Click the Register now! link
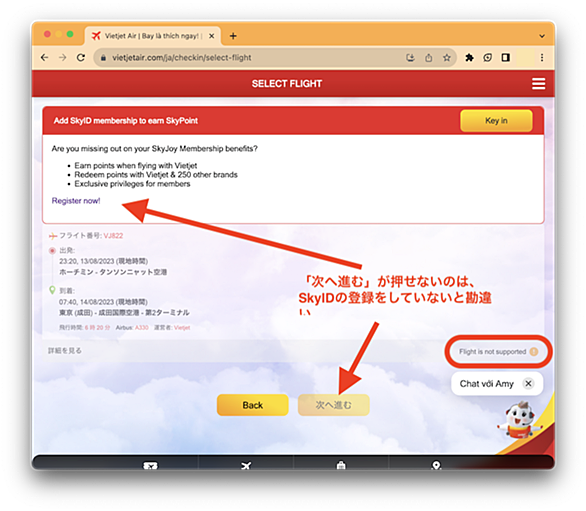Image resolution: width=586 pixels, height=511 pixels. click(x=76, y=201)
